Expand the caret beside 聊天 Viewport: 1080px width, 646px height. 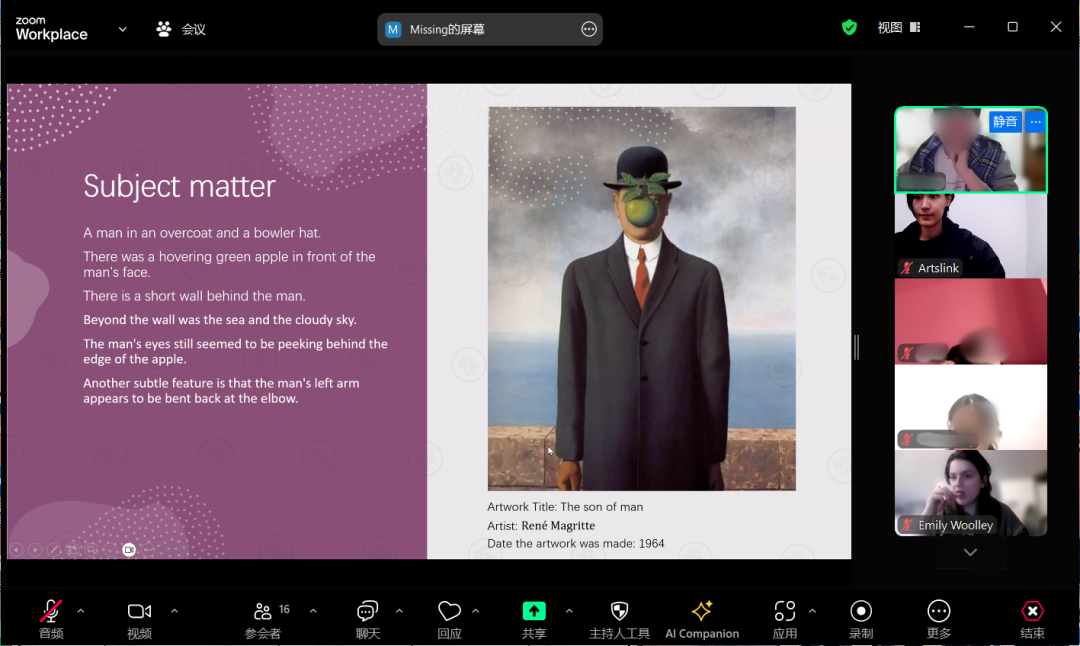(399, 611)
